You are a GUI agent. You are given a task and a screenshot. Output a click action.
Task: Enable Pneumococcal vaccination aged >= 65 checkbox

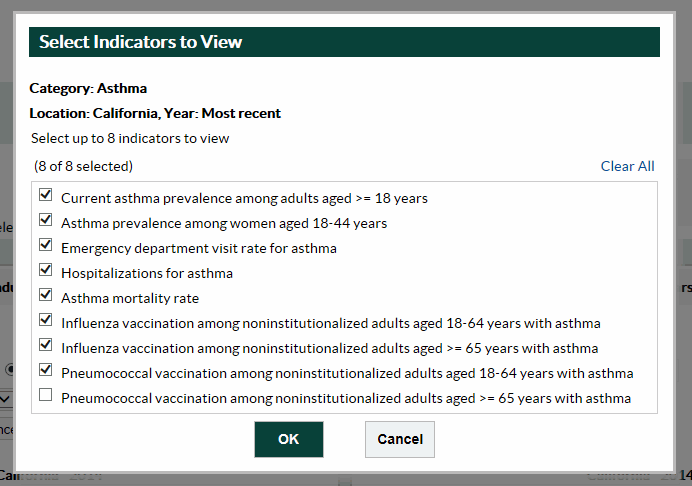[x=45, y=396]
